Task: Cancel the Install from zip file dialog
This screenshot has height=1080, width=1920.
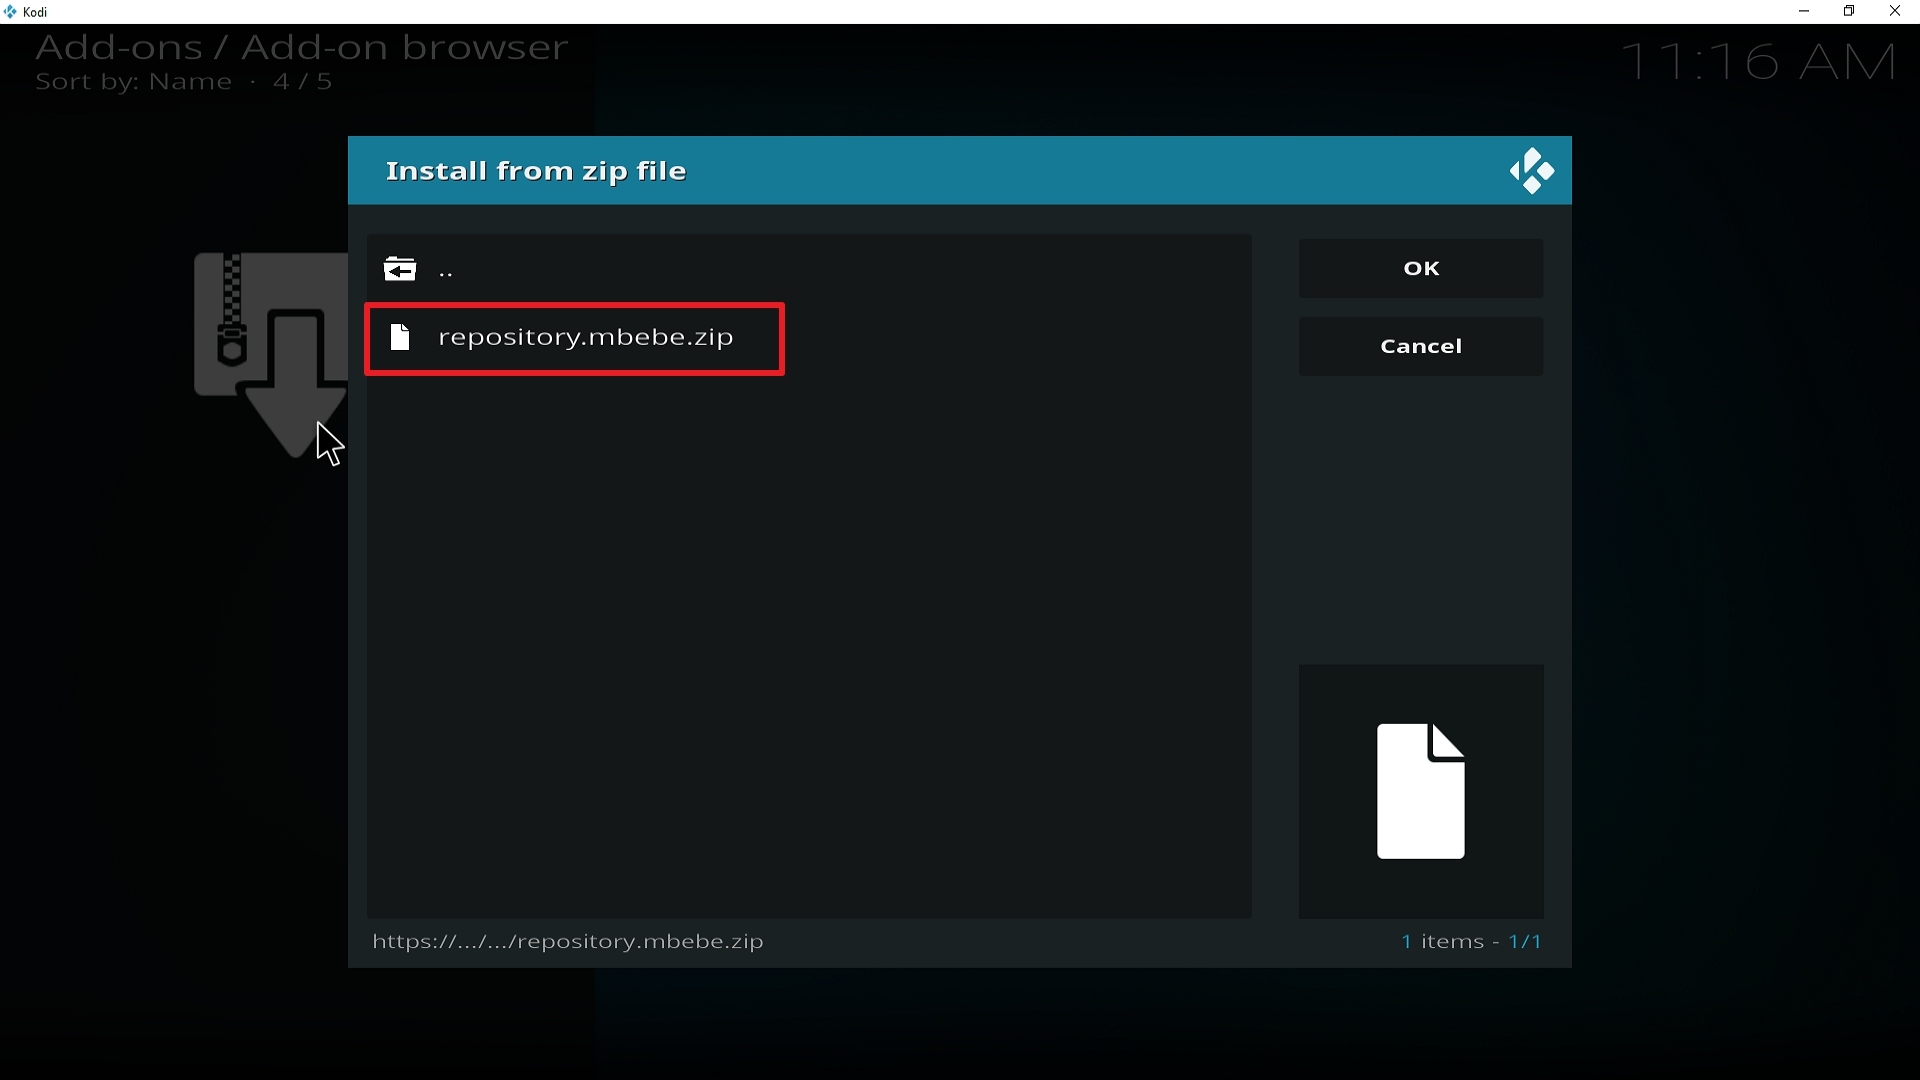Action: point(1421,347)
